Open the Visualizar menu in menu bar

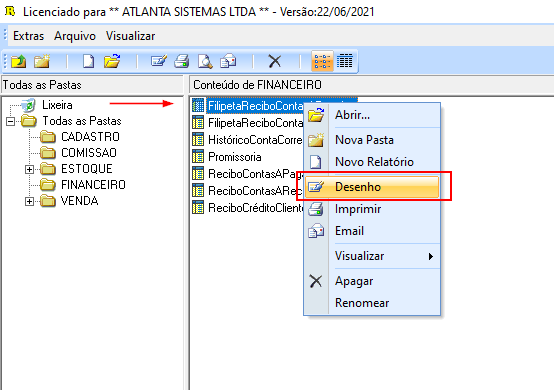130,36
